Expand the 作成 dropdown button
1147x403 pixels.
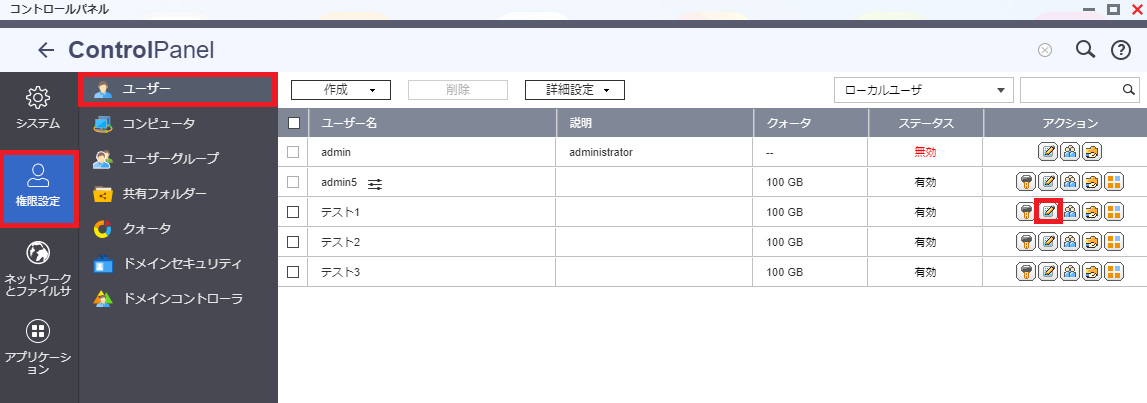point(341,90)
